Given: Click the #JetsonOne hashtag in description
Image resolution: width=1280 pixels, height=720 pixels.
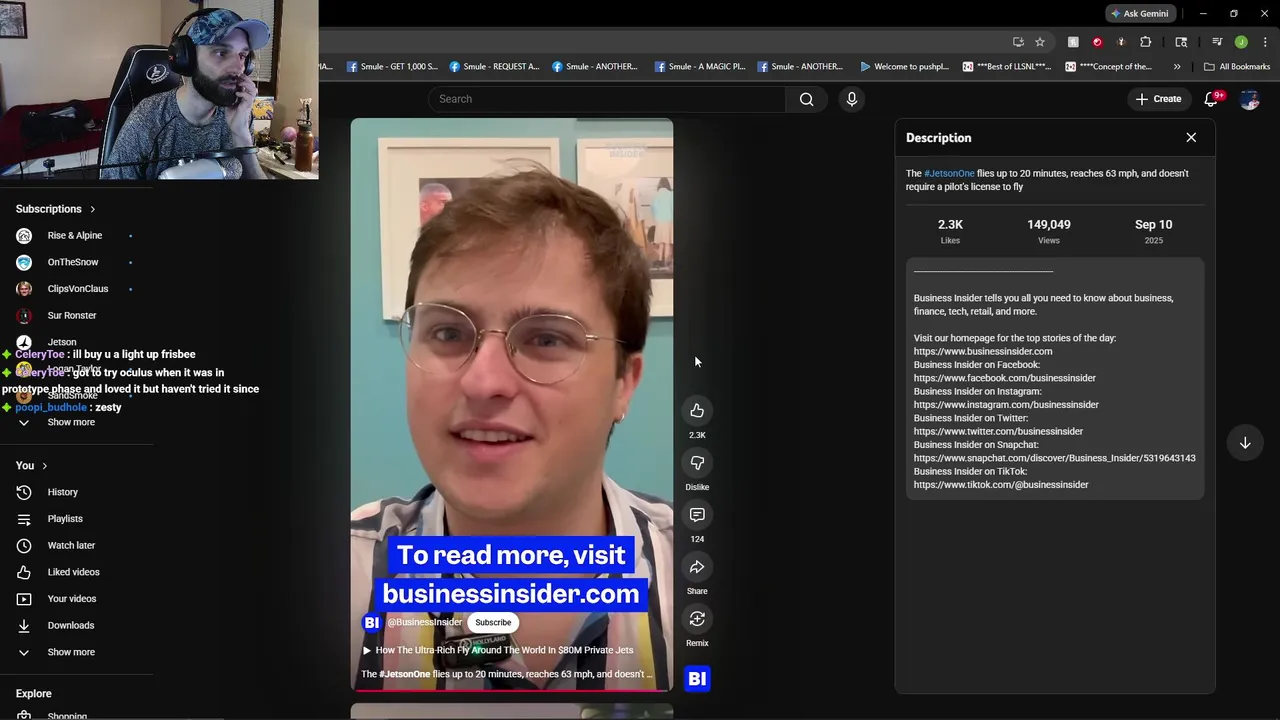Looking at the screenshot, I should [x=949, y=174].
